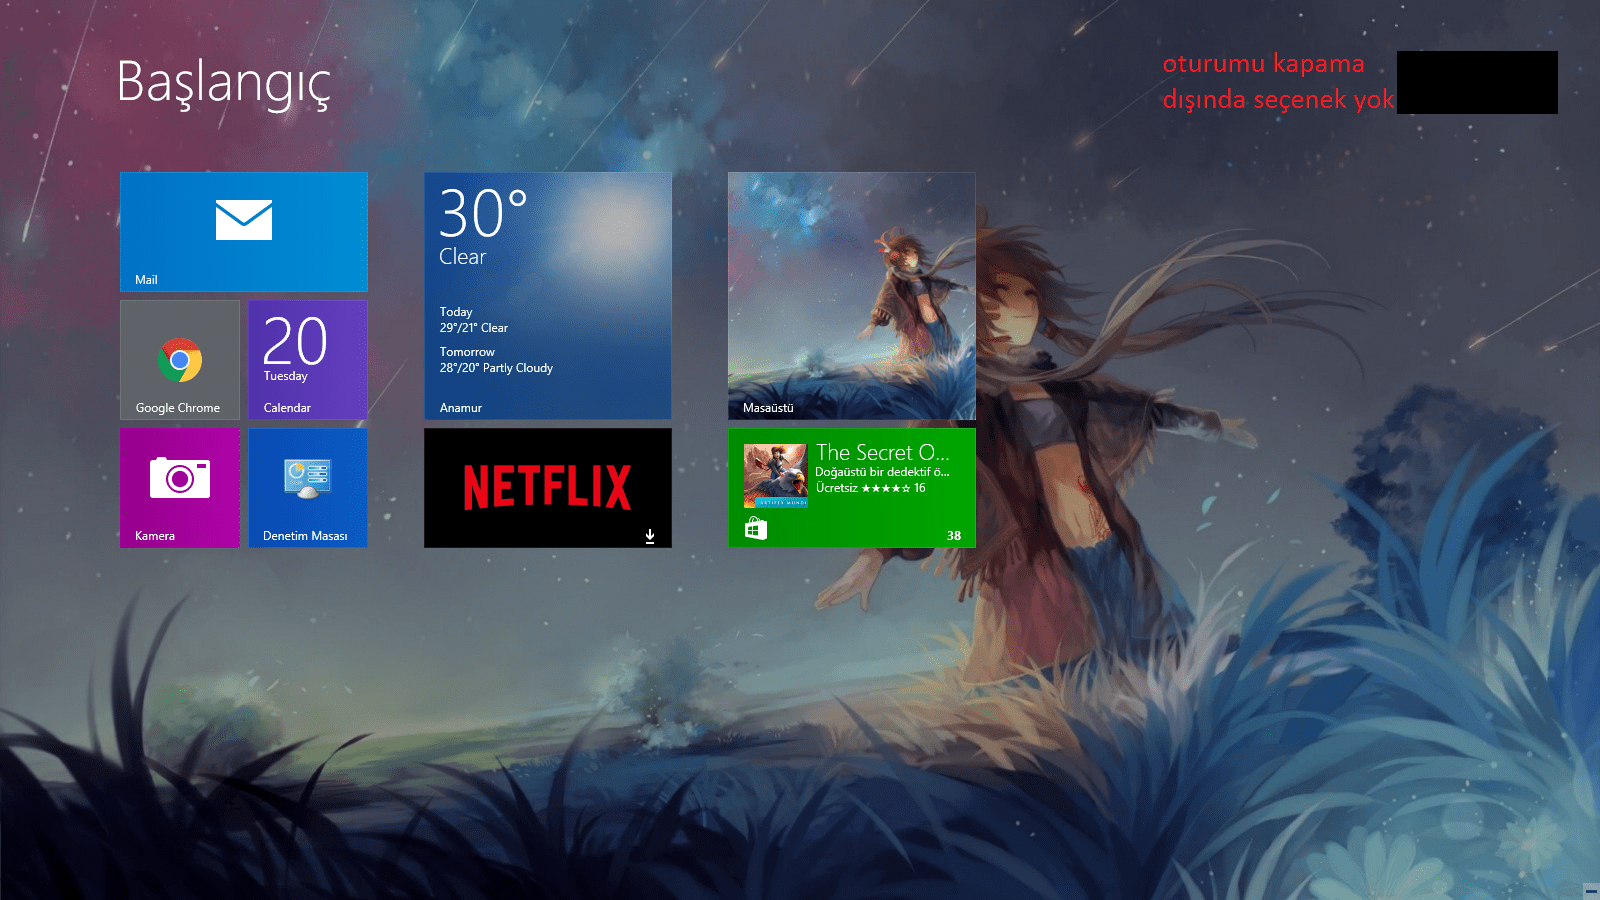Viewport: 1600px width, 900px height.
Task: Launch the Netflix tile
Action: (x=548, y=488)
